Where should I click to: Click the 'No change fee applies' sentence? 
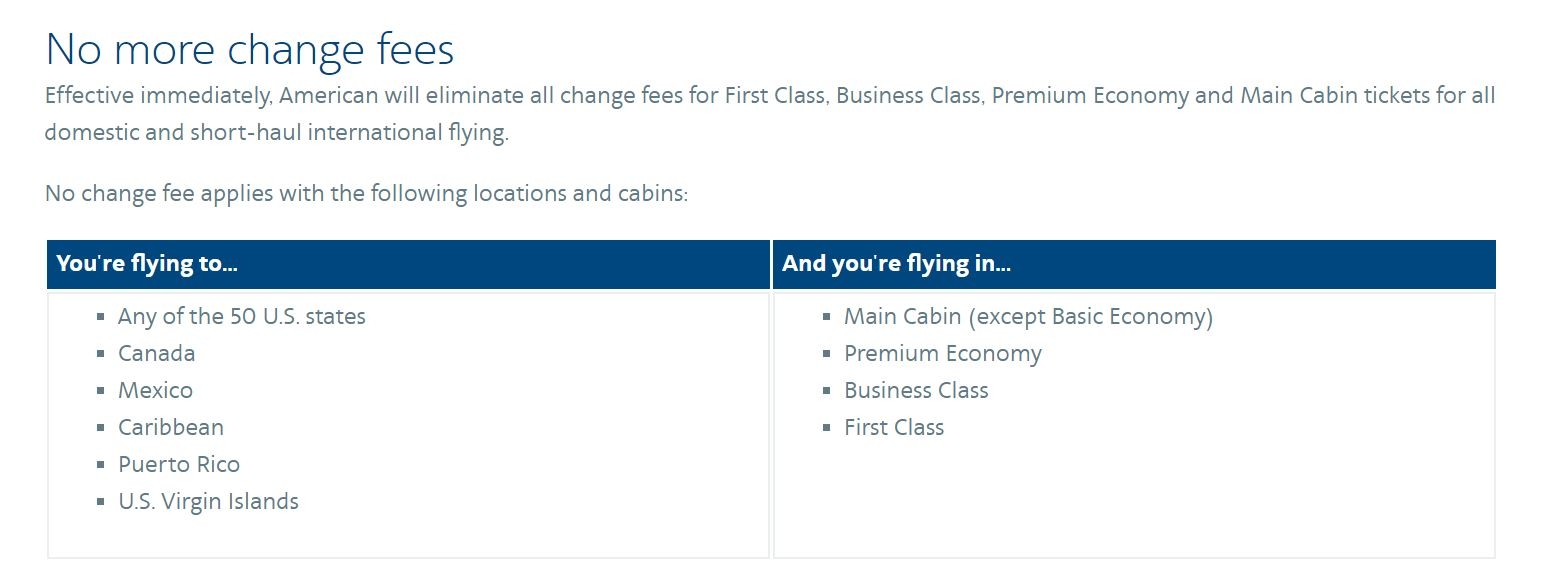tap(367, 193)
